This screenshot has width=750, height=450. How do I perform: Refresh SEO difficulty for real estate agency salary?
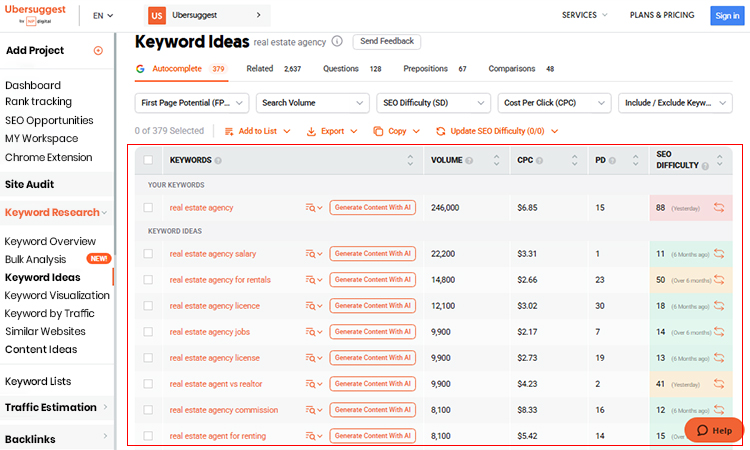pos(719,253)
